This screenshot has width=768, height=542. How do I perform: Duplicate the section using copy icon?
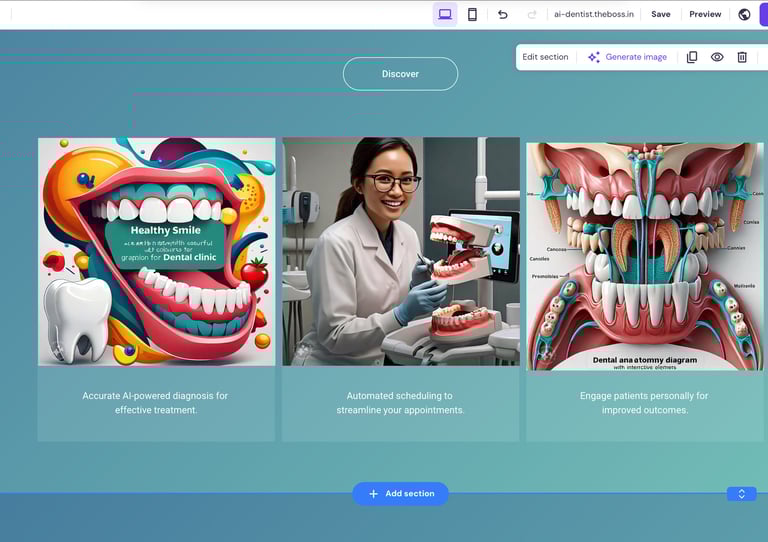(692, 57)
